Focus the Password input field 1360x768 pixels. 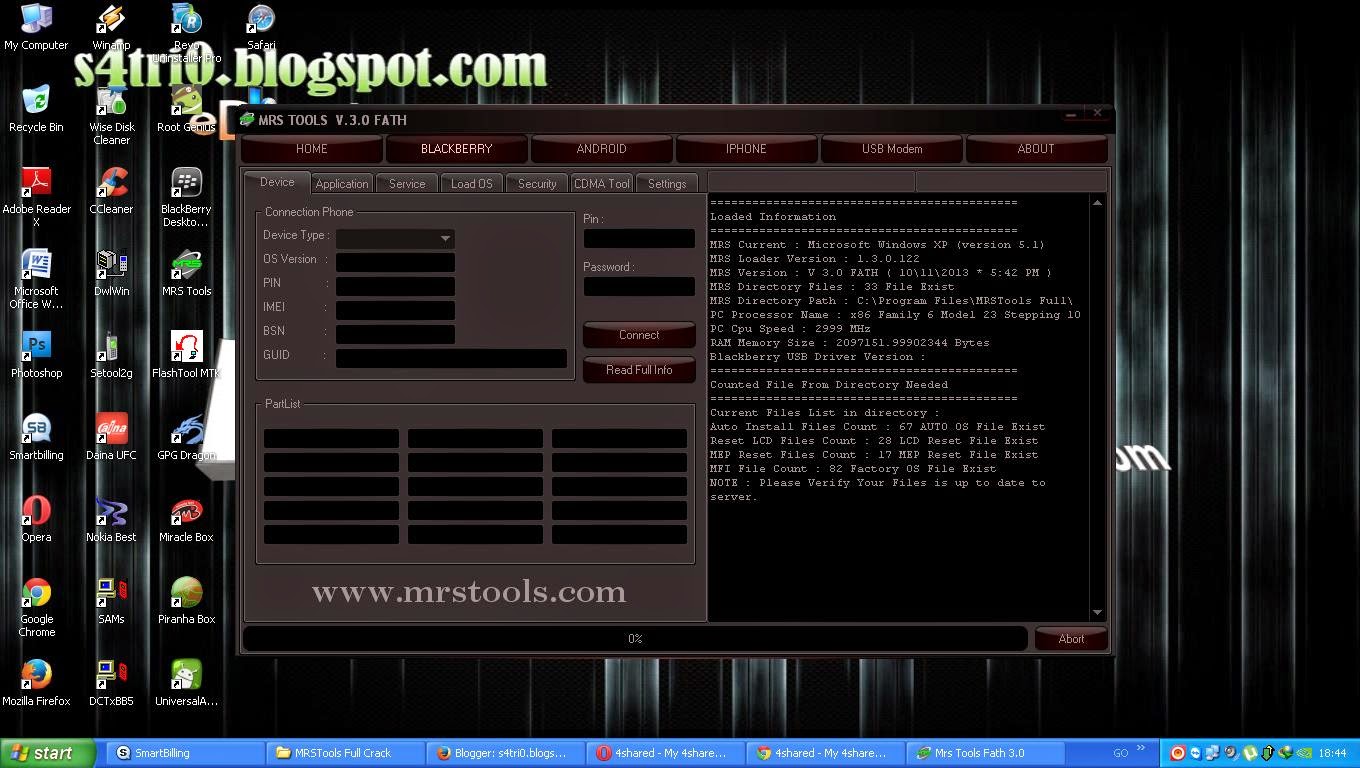(x=639, y=287)
